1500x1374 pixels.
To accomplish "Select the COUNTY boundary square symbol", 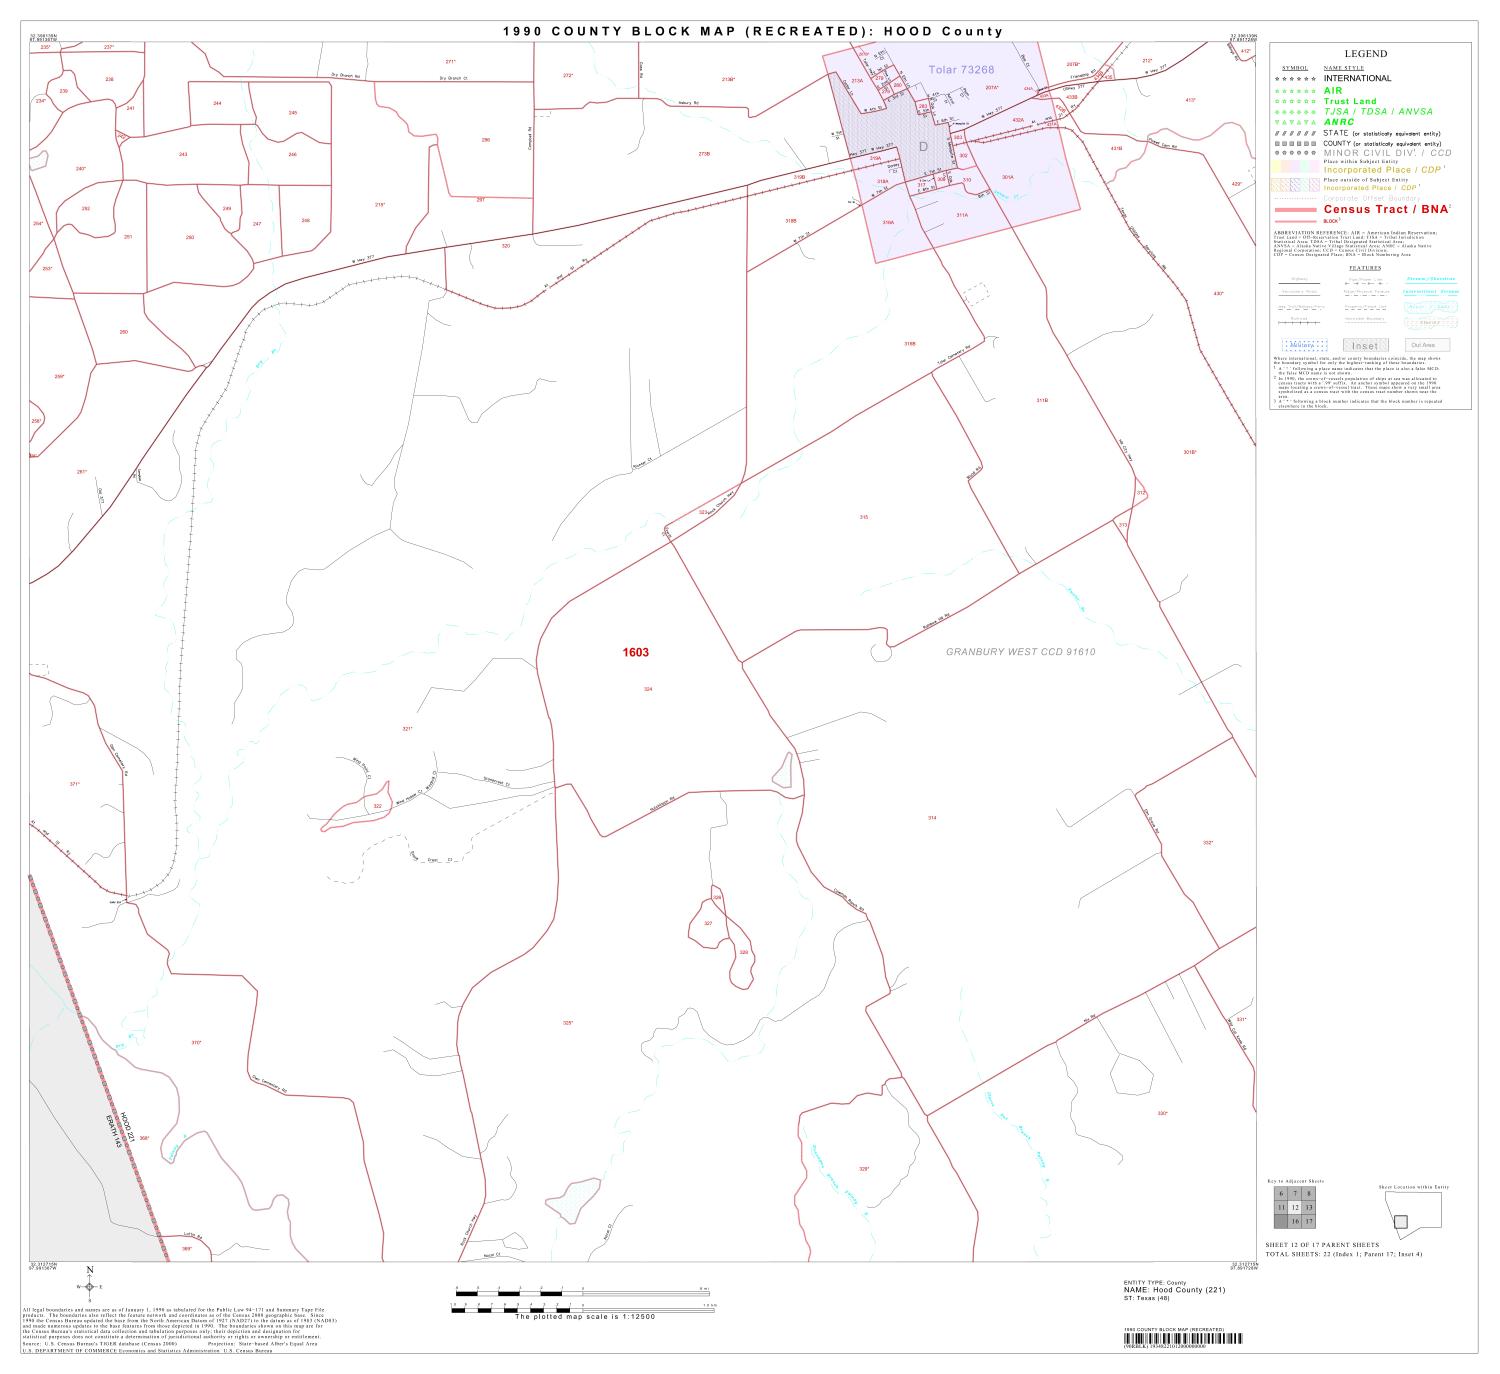I will (x=1295, y=143).
